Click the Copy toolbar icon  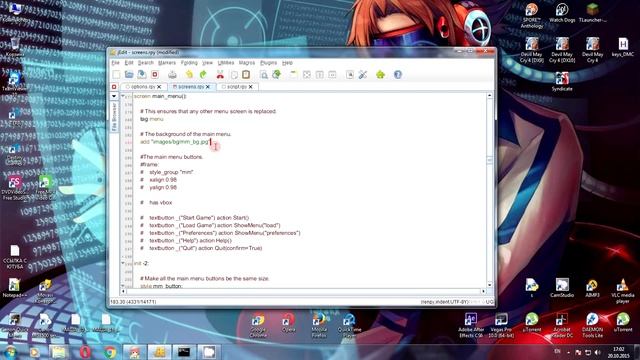point(234,75)
